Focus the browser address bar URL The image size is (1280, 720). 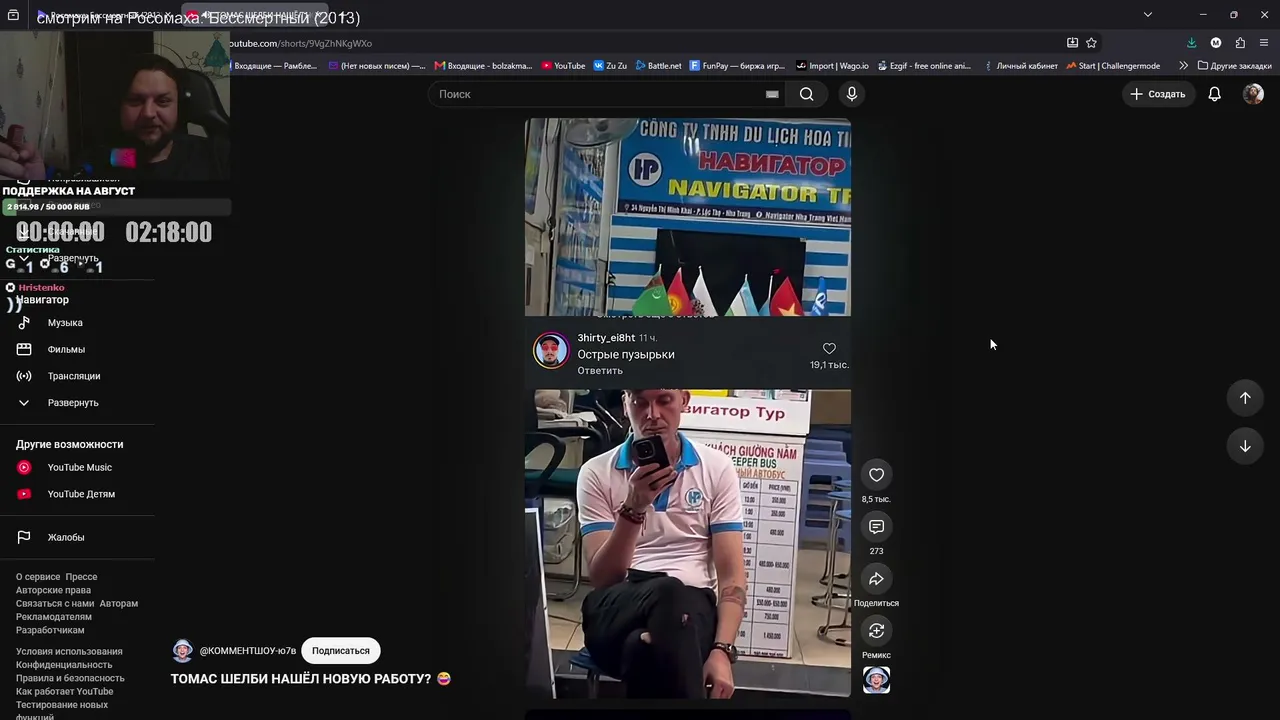pos(640,43)
